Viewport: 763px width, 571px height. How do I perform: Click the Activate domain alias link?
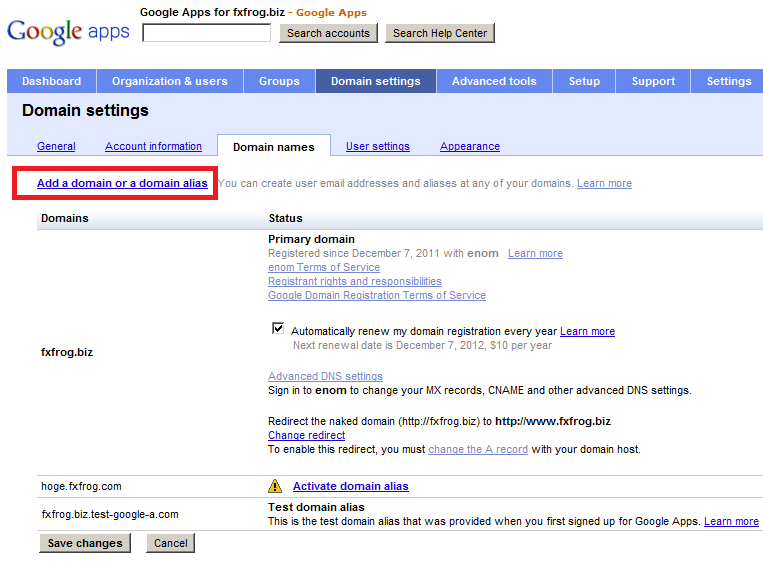pyautogui.click(x=350, y=486)
